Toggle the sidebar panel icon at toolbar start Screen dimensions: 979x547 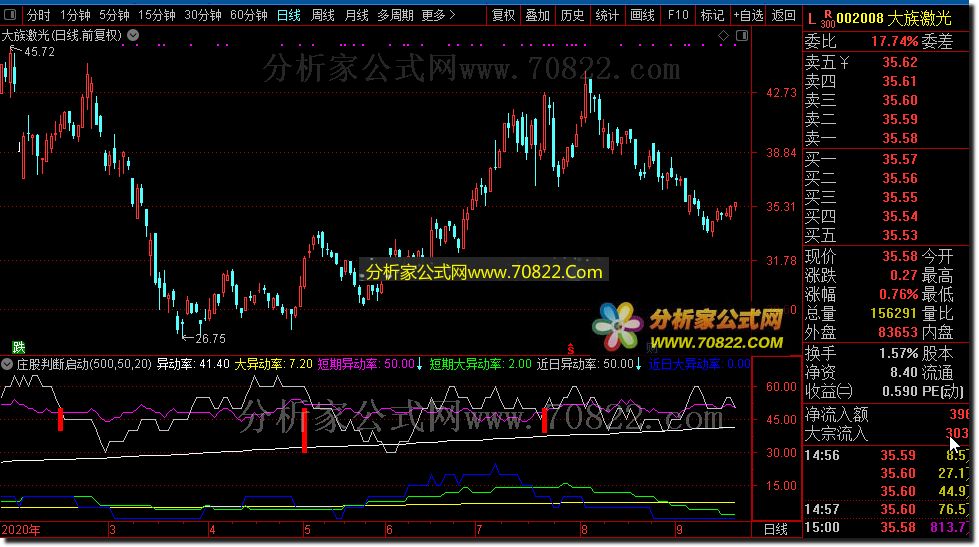point(10,14)
